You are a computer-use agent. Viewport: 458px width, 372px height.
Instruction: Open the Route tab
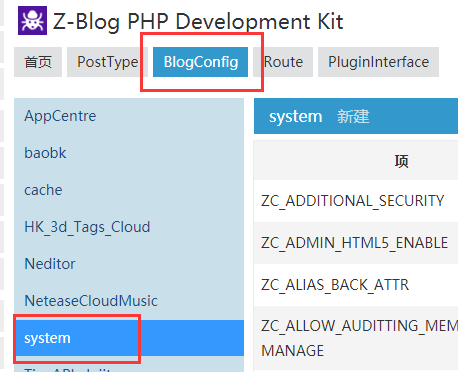click(283, 62)
